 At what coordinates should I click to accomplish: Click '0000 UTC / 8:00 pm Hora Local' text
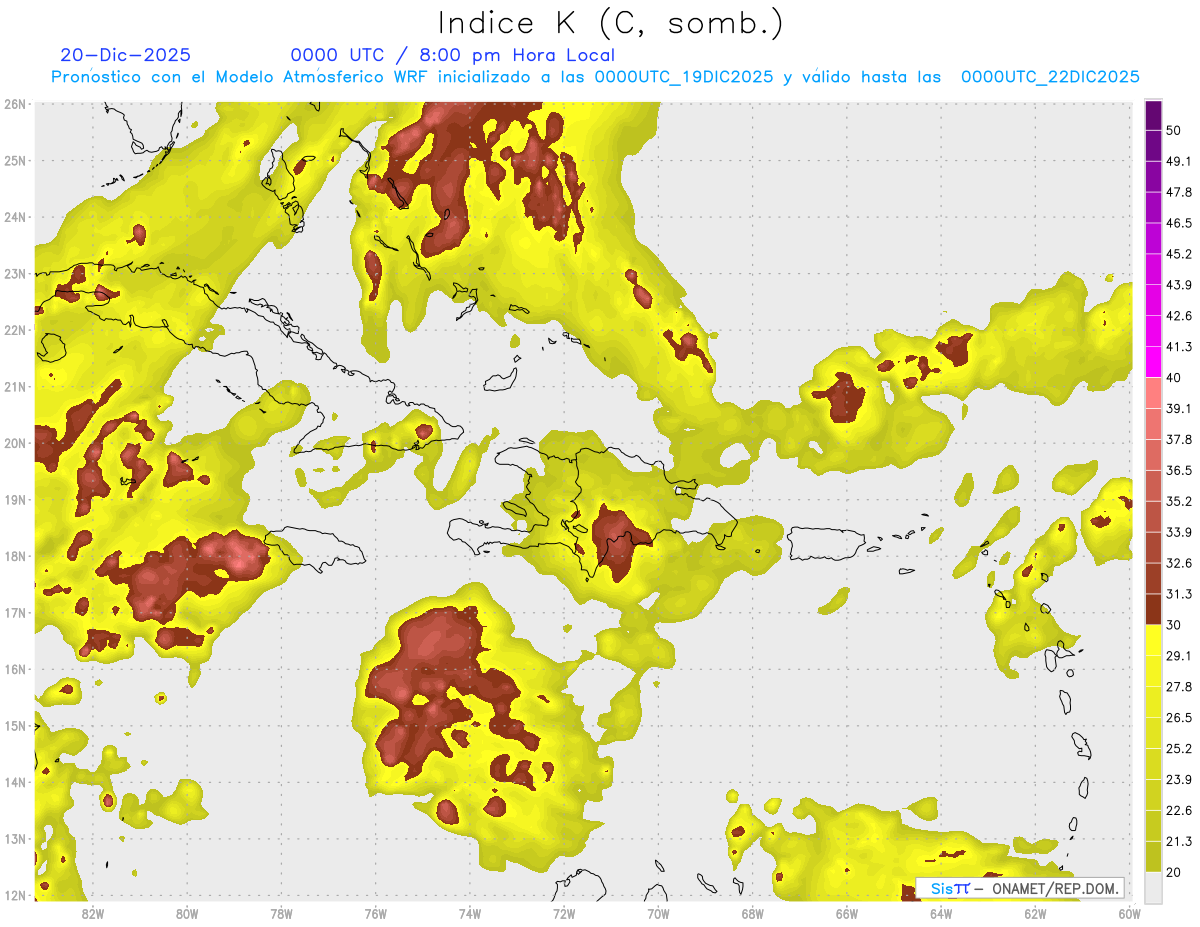pyautogui.click(x=452, y=55)
